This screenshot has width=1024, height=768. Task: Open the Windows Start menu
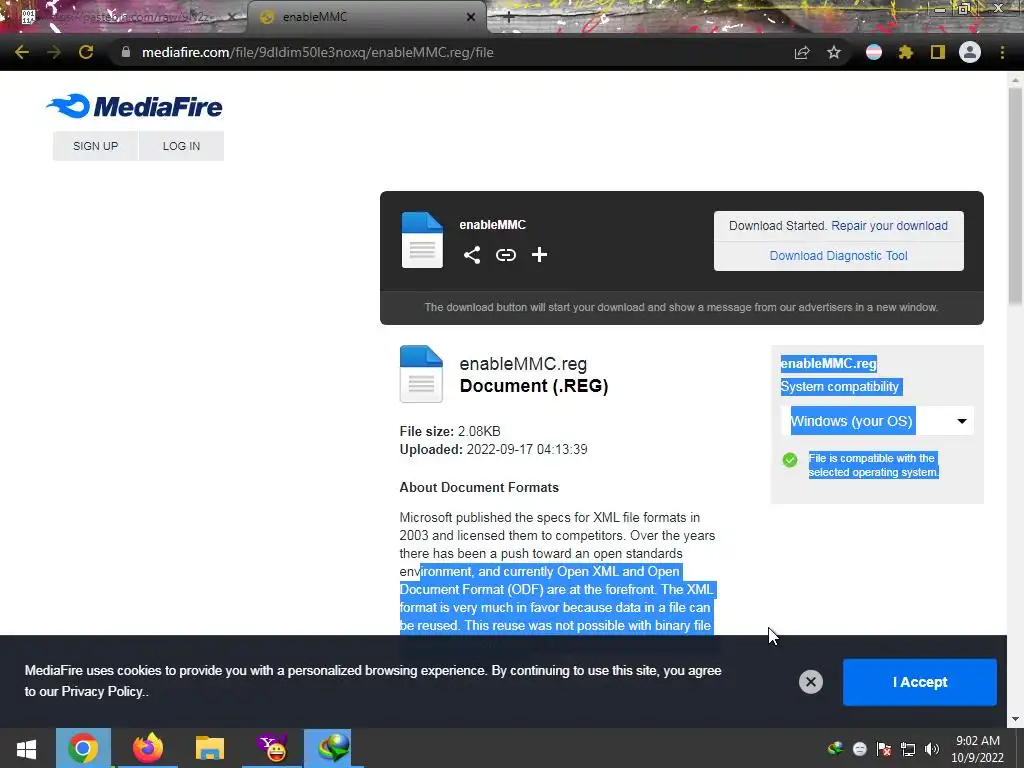click(26, 748)
